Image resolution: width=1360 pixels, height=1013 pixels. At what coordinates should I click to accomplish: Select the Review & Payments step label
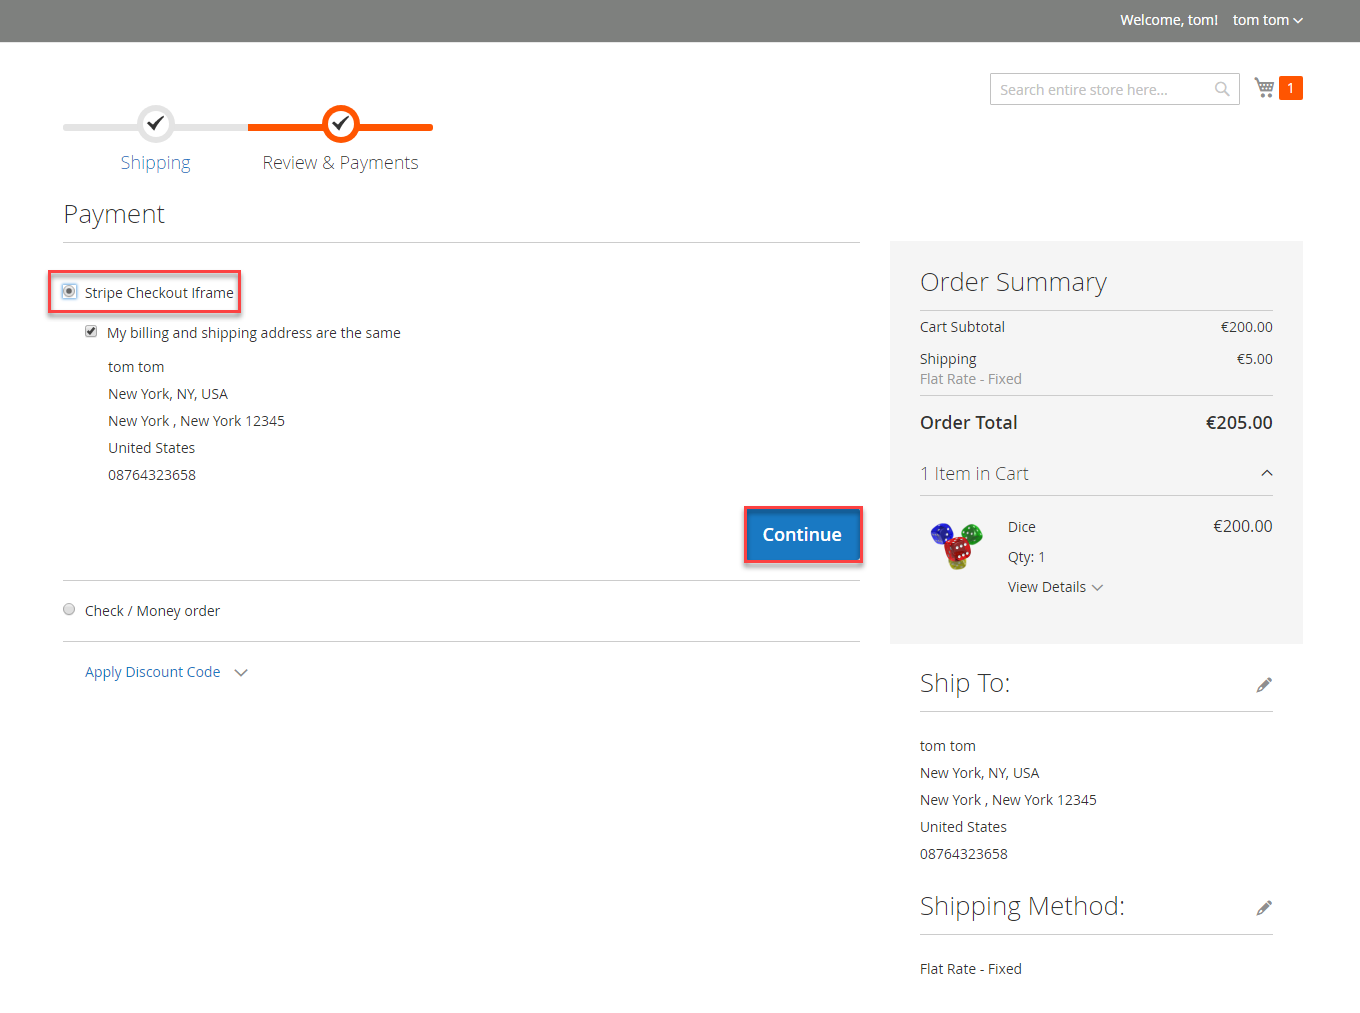coord(340,163)
